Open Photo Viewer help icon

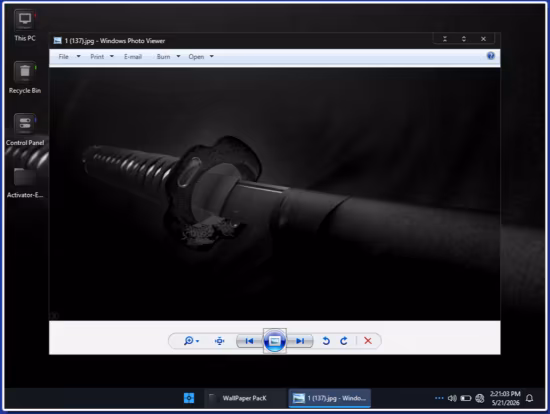[491, 56]
